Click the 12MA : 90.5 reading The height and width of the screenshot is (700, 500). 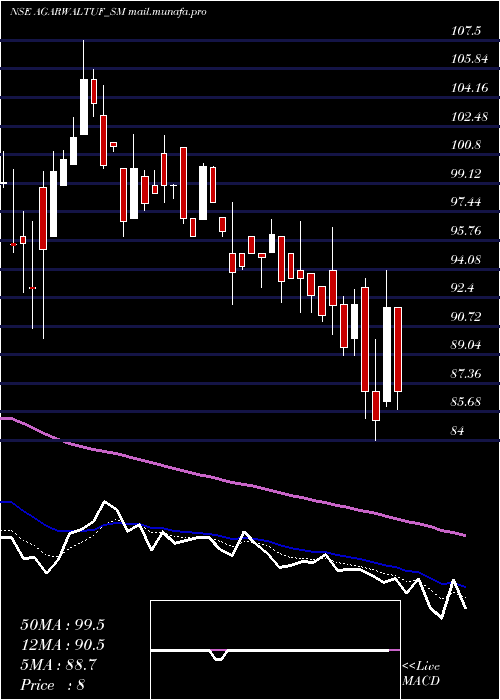[62, 645]
